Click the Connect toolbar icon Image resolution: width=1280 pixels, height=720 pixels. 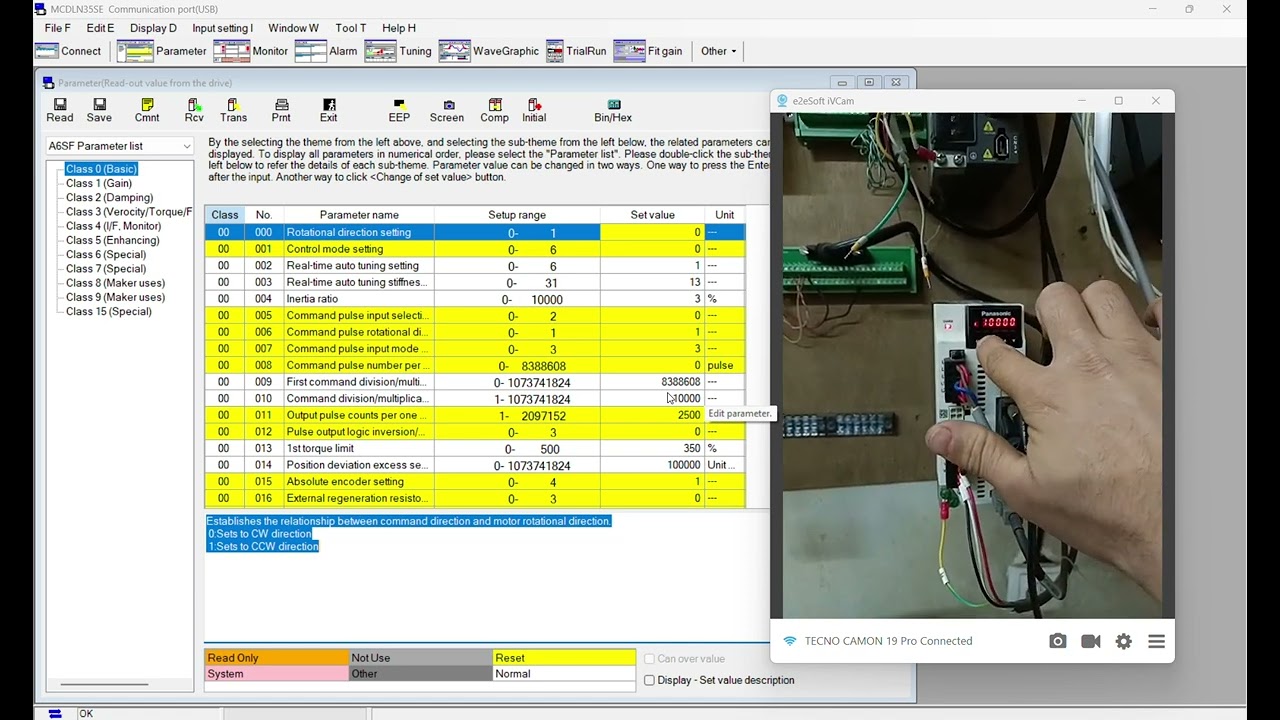[68, 51]
